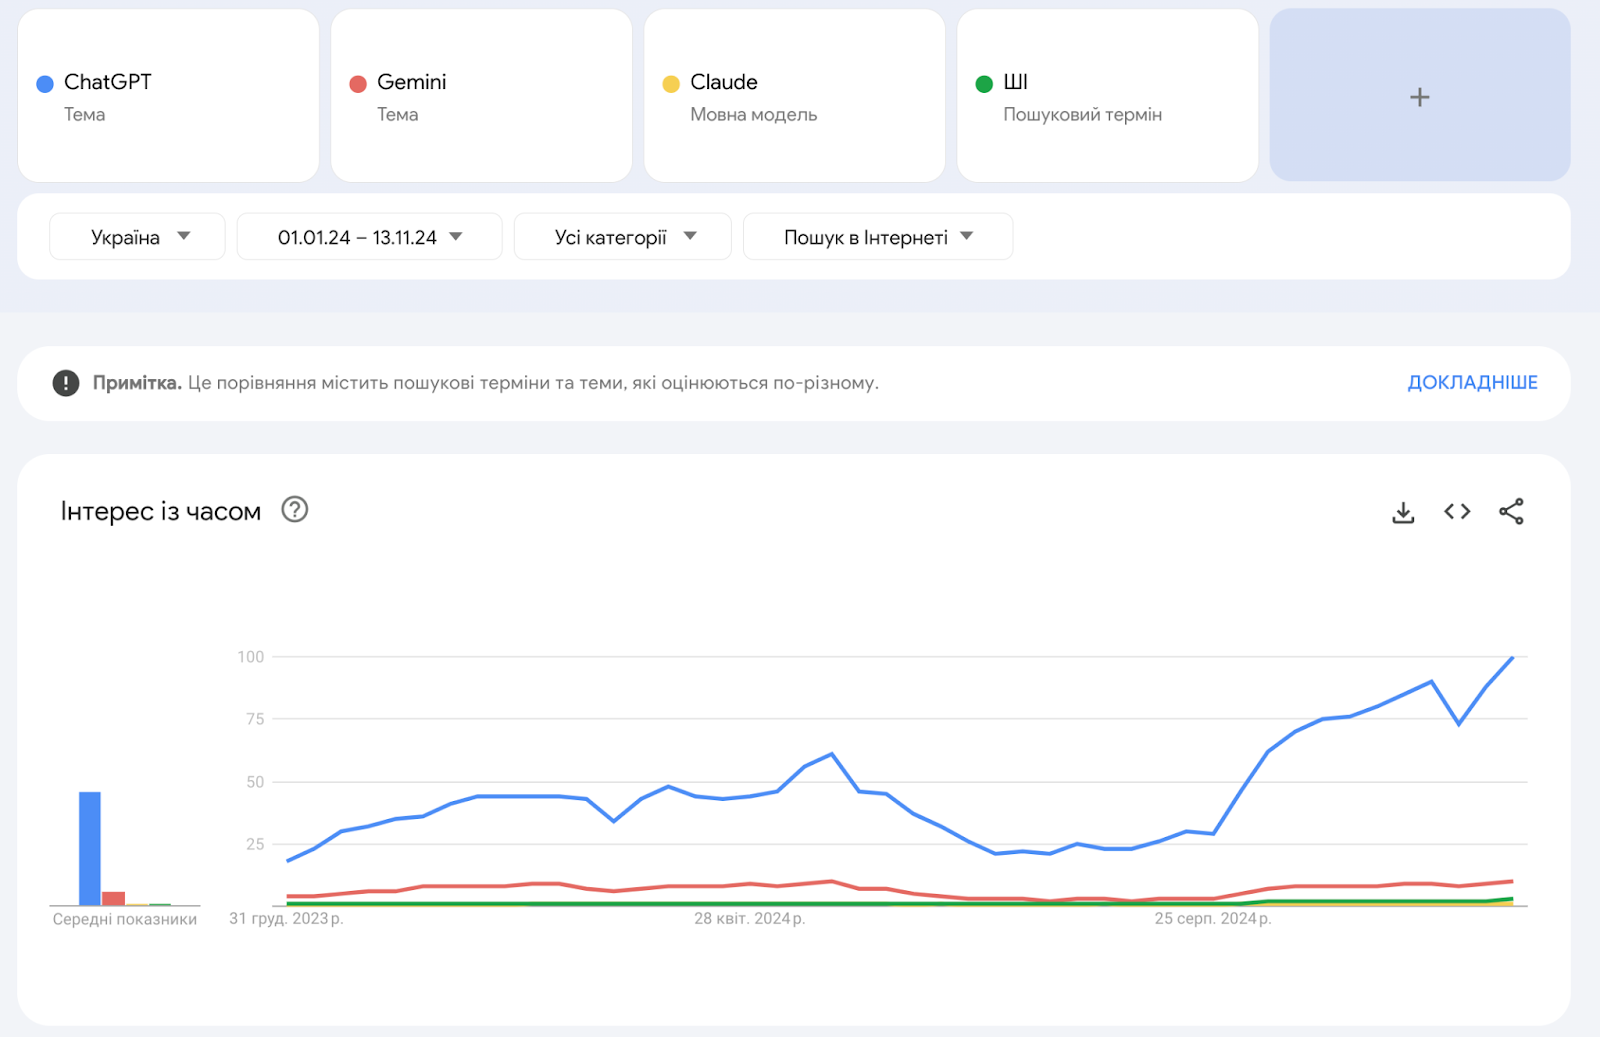
Task: Open help for Інтерес із часом
Action: (295, 510)
